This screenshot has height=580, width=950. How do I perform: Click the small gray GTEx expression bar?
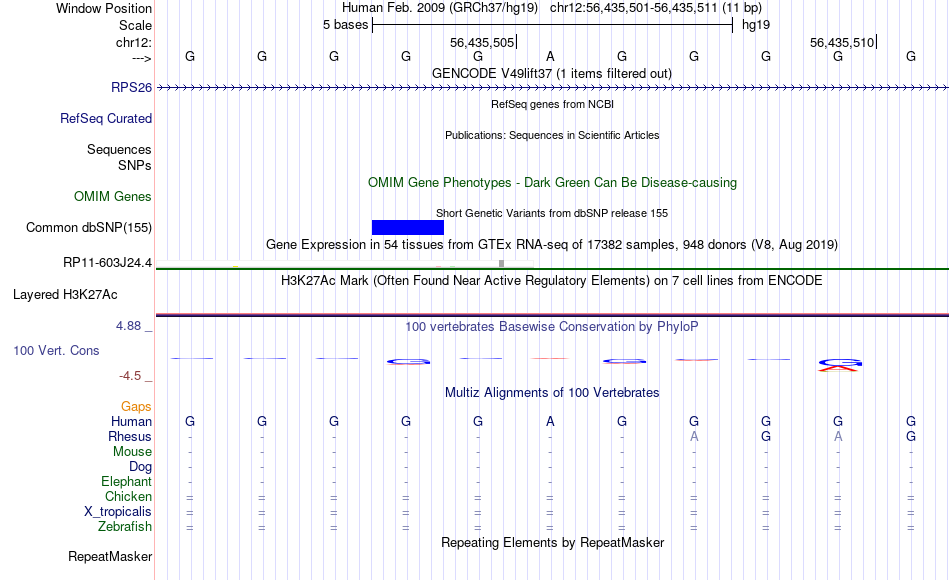click(501, 263)
